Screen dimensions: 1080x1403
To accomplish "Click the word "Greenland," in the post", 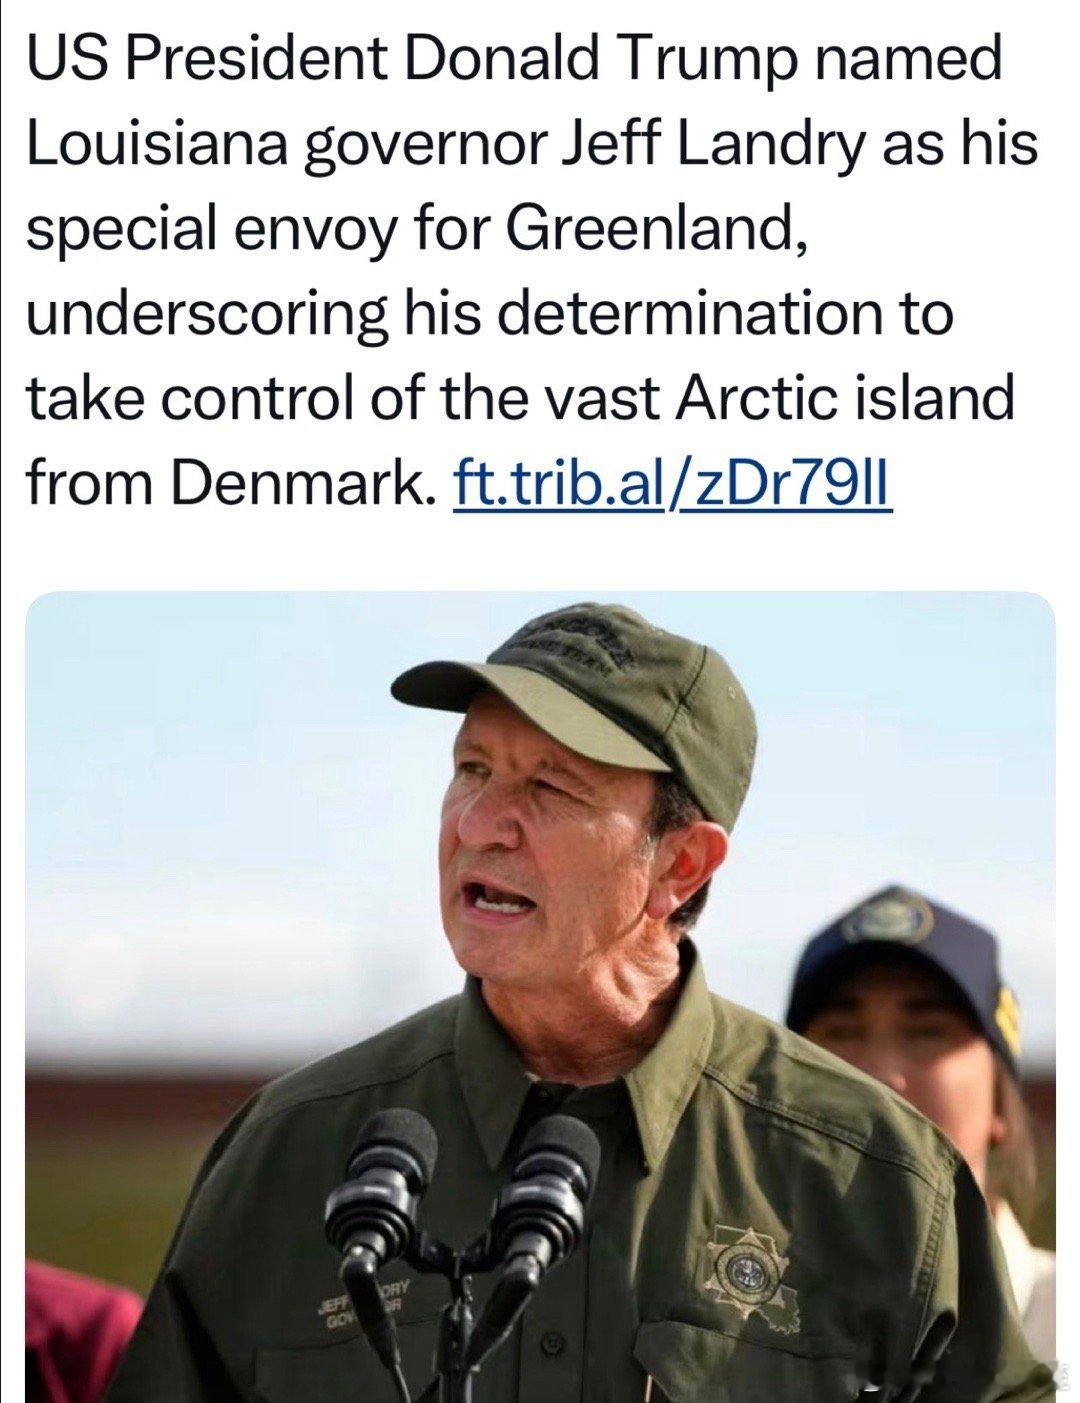I will point(656,229).
